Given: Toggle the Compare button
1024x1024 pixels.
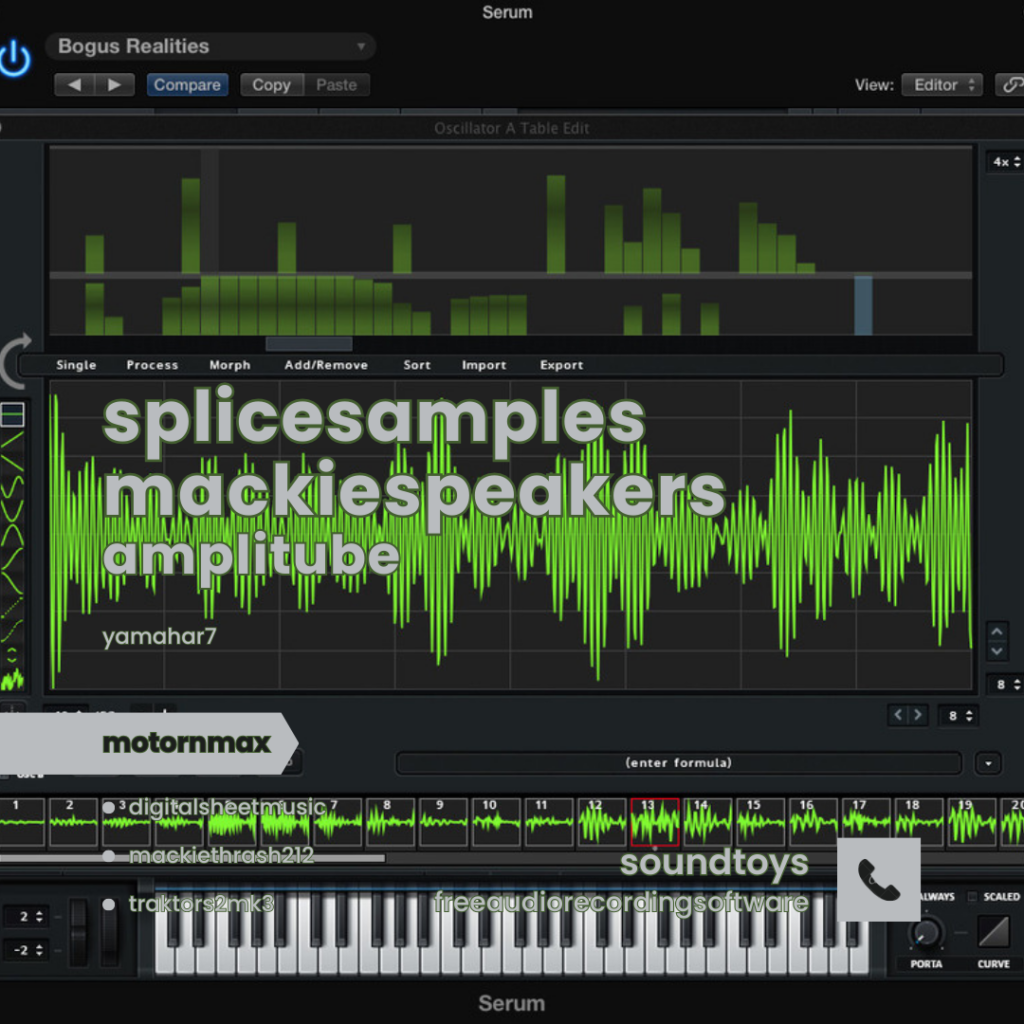Looking at the screenshot, I should click(187, 85).
